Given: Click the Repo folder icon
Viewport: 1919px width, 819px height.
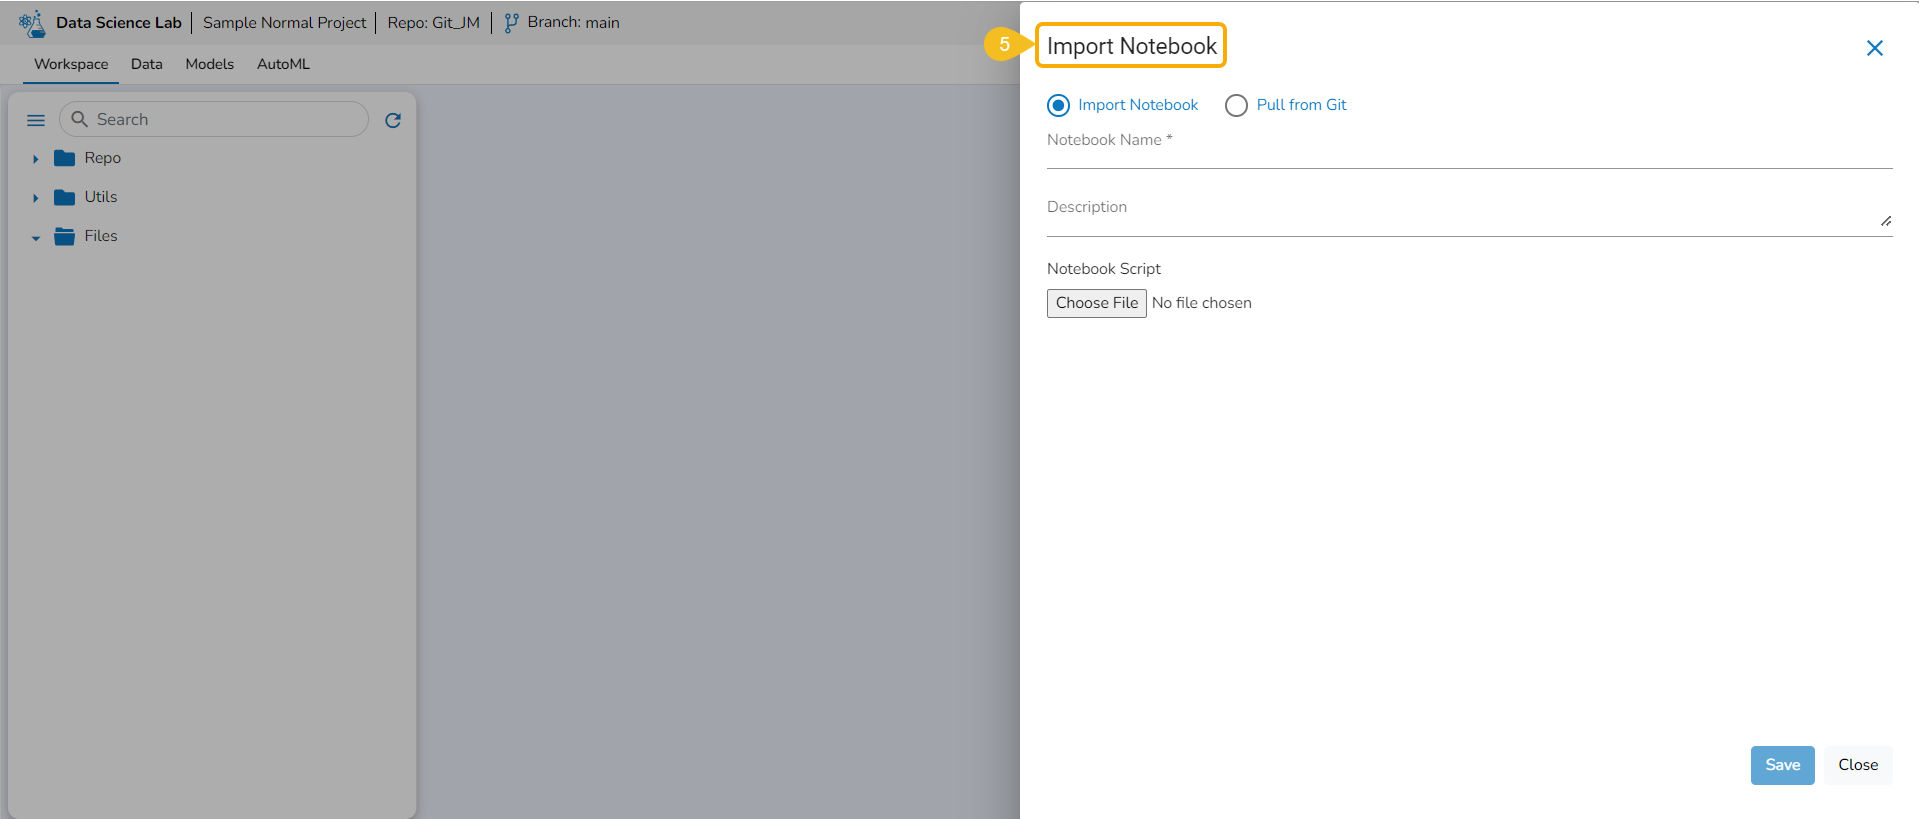Looking at the screenshot, I should click(x=65, y=158).
